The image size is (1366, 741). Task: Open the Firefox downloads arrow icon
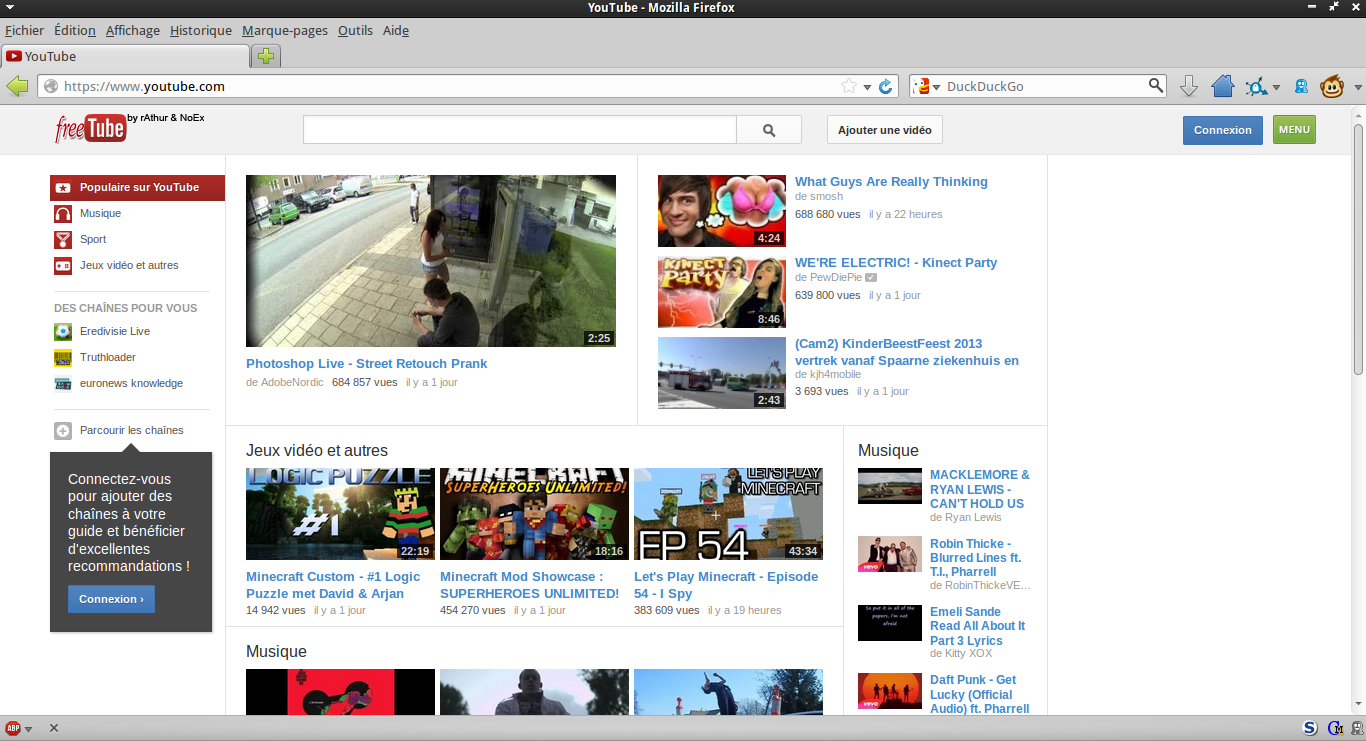pyautogui.click(x=1189, y=87)
